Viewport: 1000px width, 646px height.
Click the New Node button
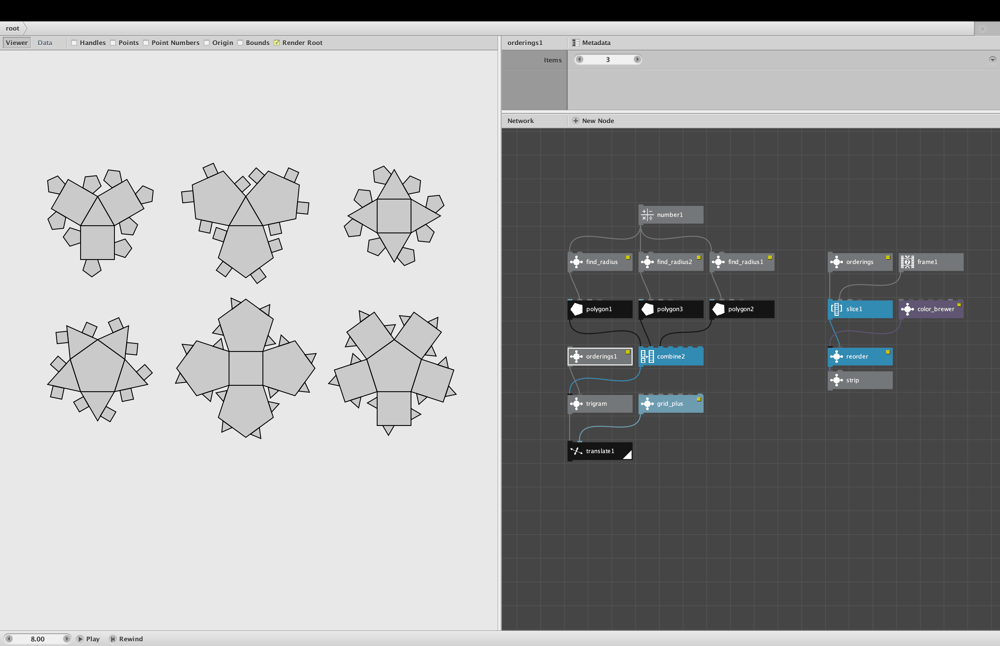pos(593,121)
